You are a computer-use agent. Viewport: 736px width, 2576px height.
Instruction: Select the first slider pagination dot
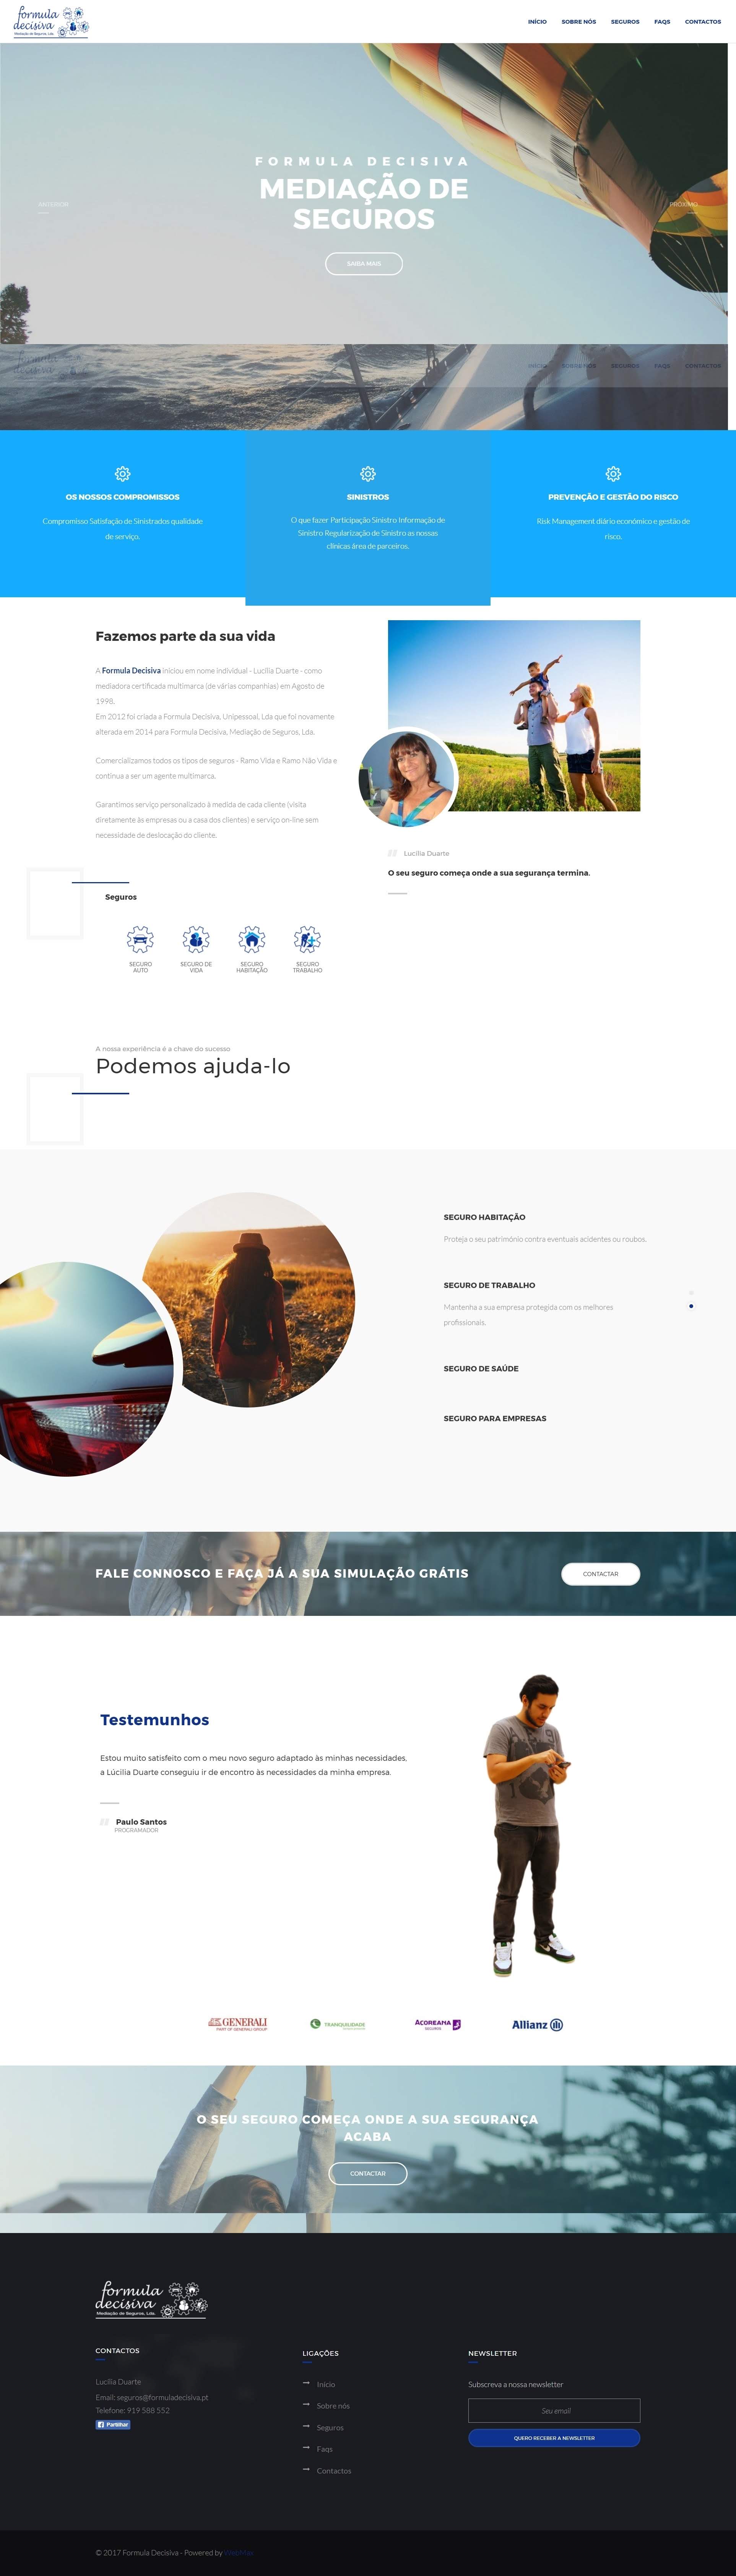point(691,1293)
